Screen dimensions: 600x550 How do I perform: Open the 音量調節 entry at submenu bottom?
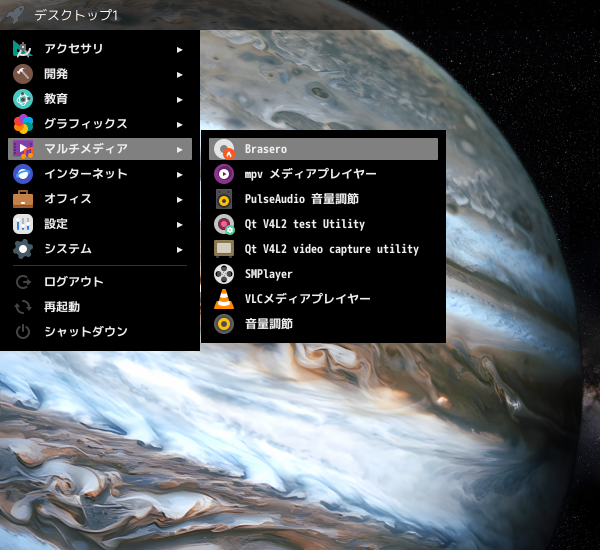coord(323,324)
